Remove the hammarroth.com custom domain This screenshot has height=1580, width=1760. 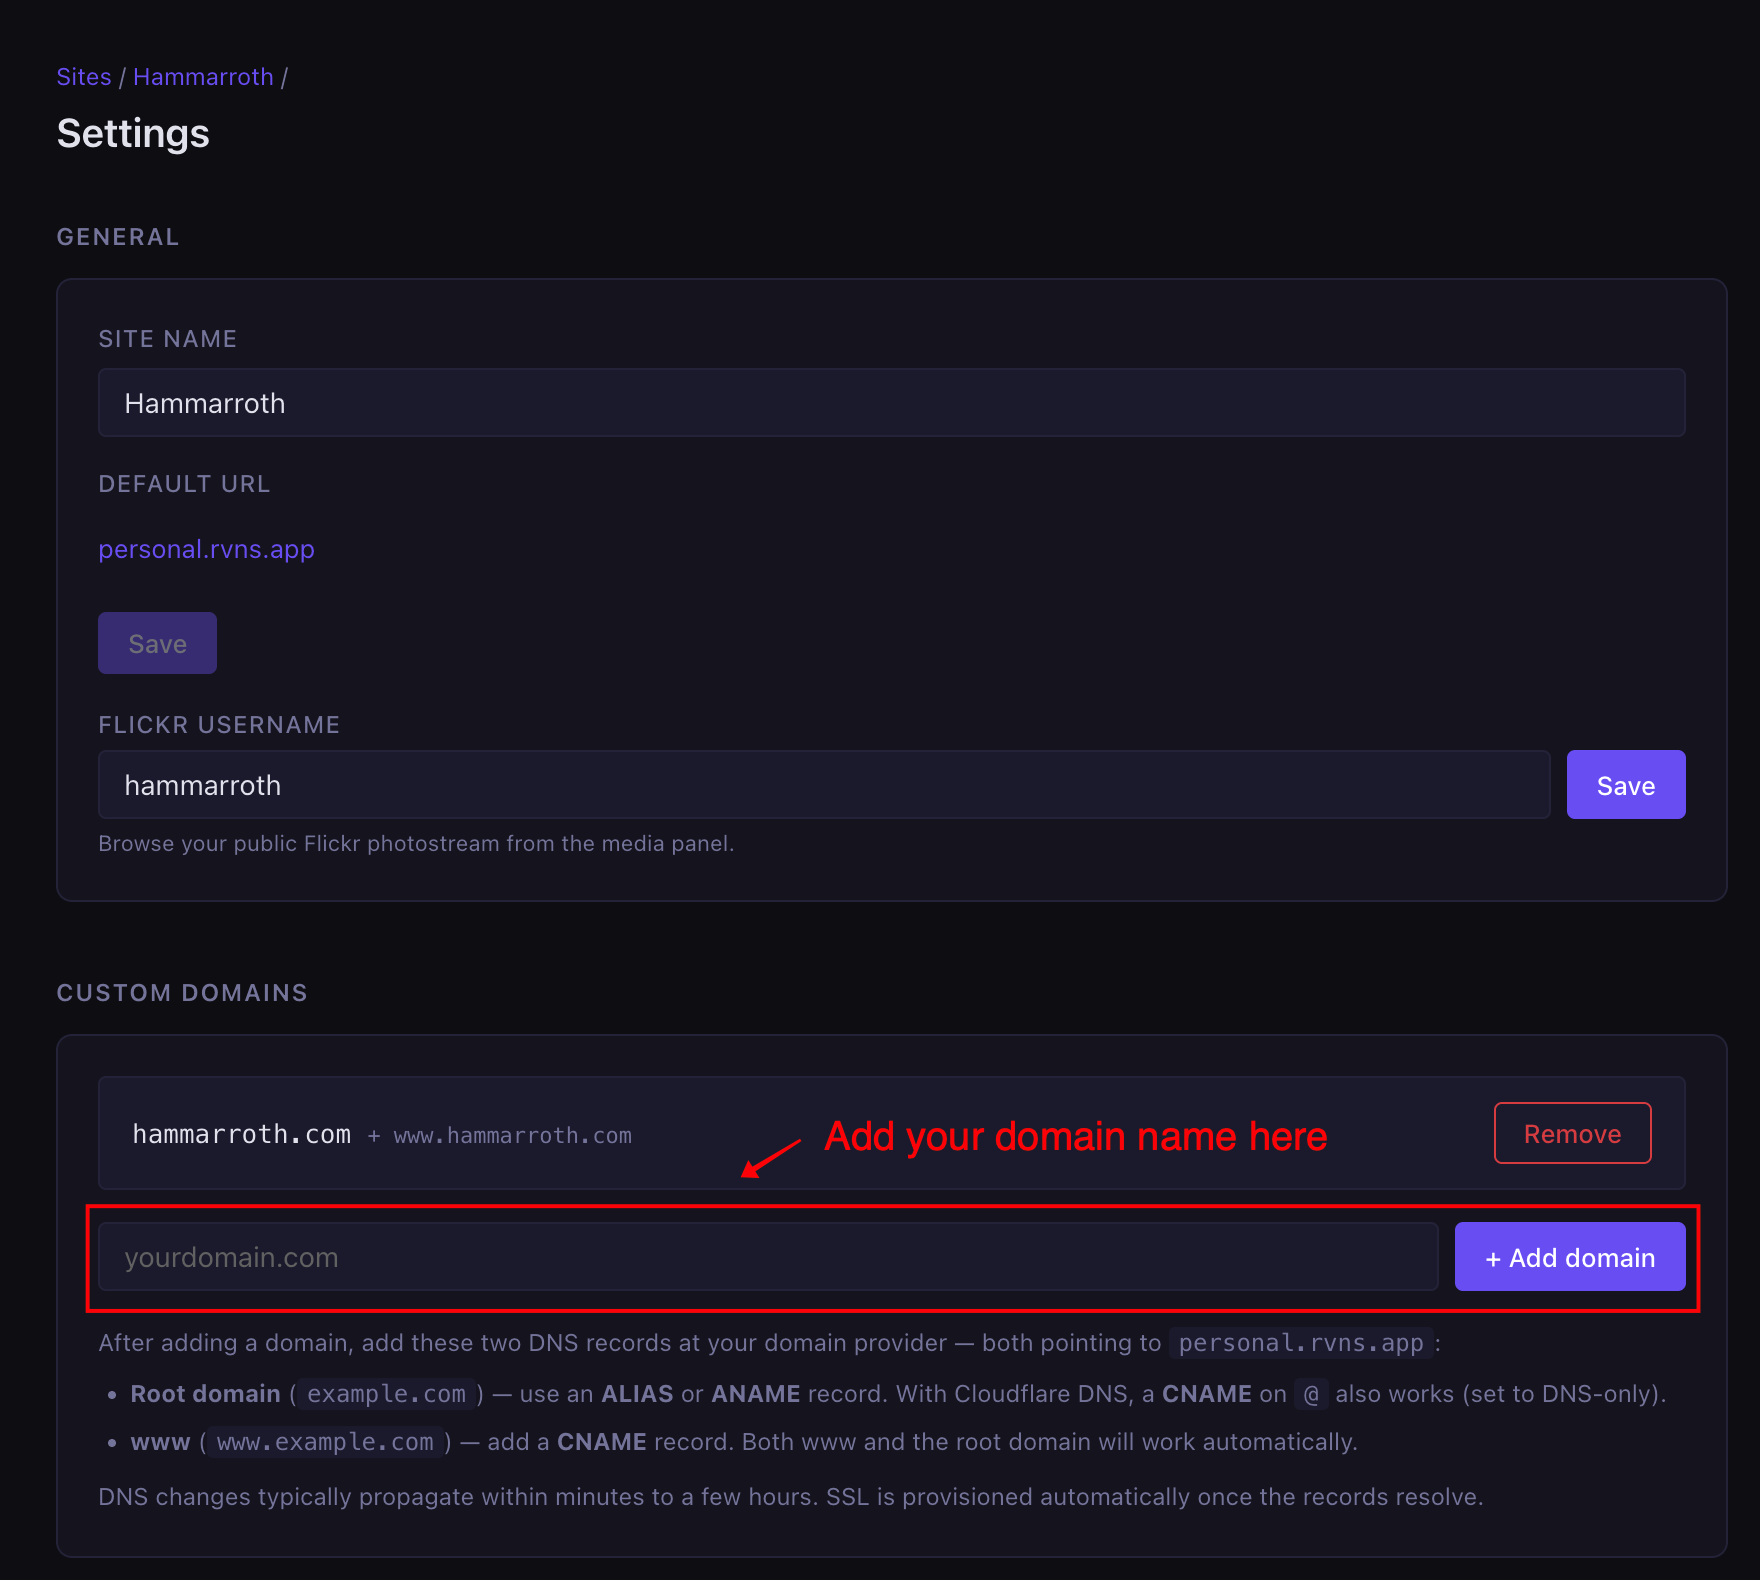point(1571,1133)
